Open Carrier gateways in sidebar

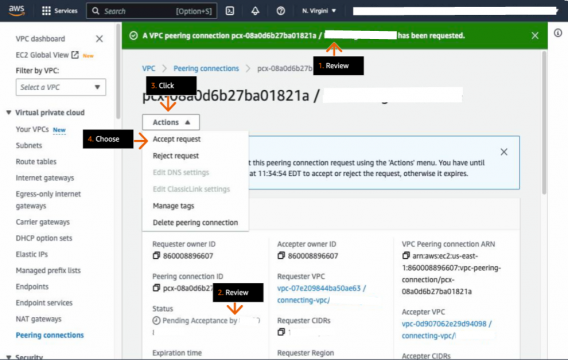[42, 222]
